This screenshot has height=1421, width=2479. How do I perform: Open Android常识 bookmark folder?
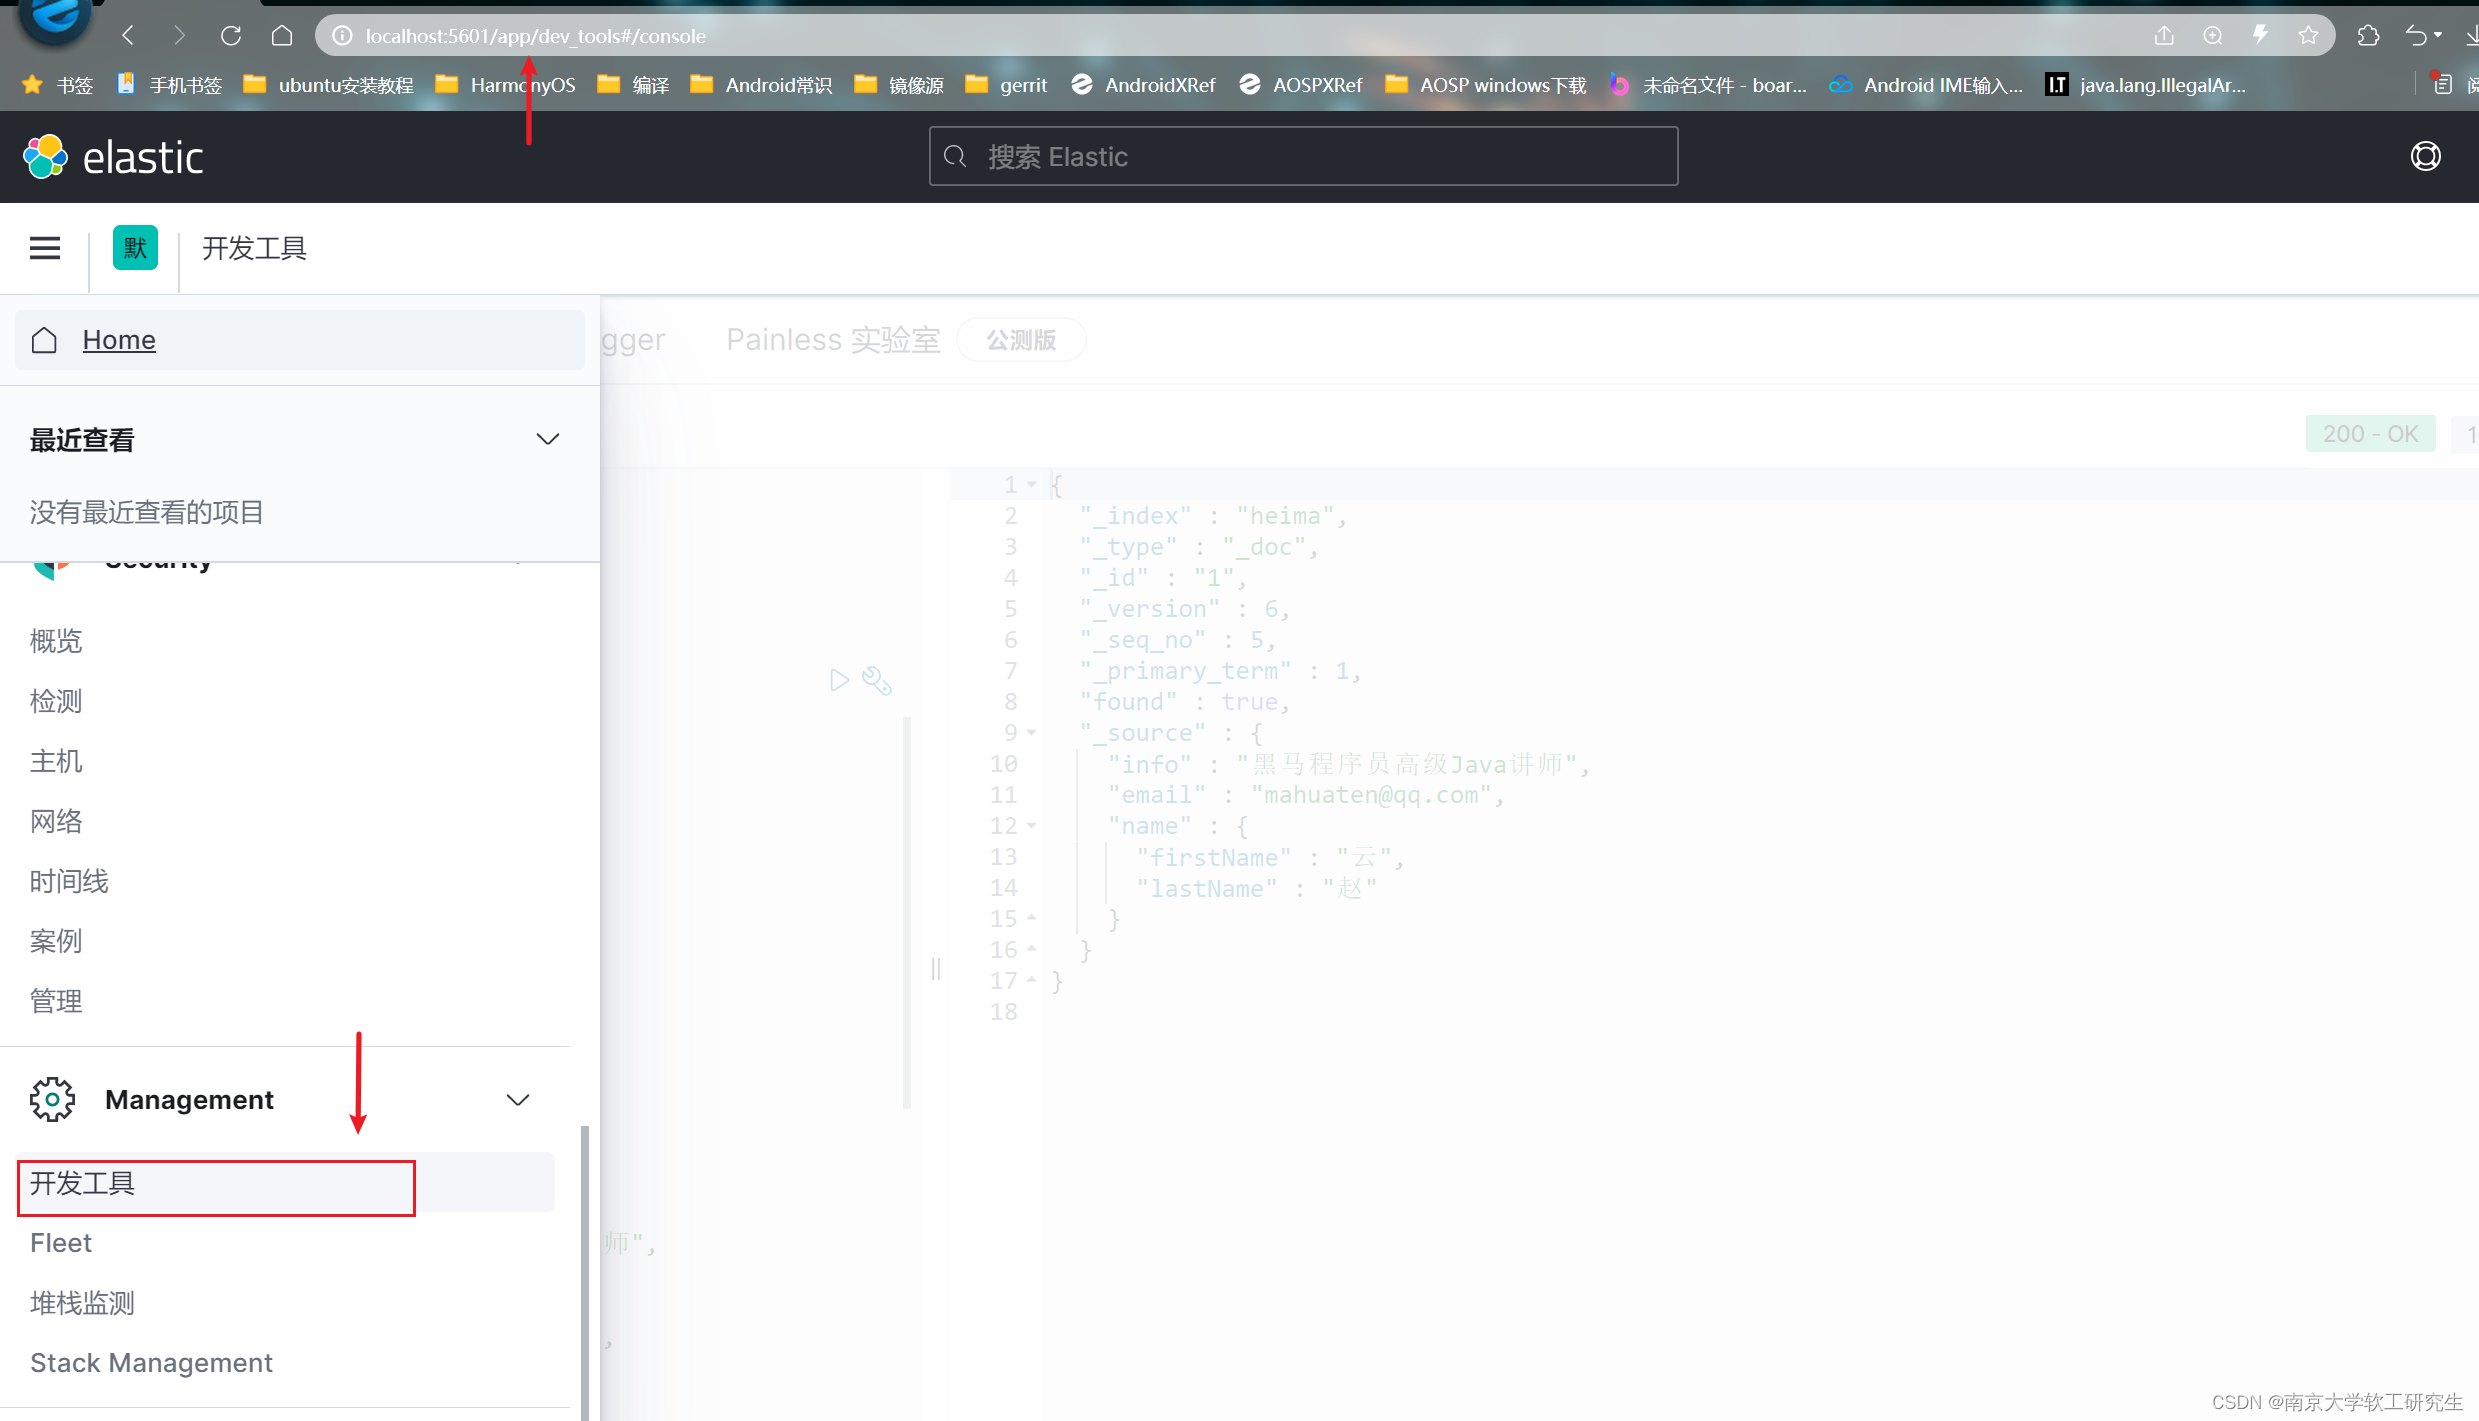click(x=761, y=85)
